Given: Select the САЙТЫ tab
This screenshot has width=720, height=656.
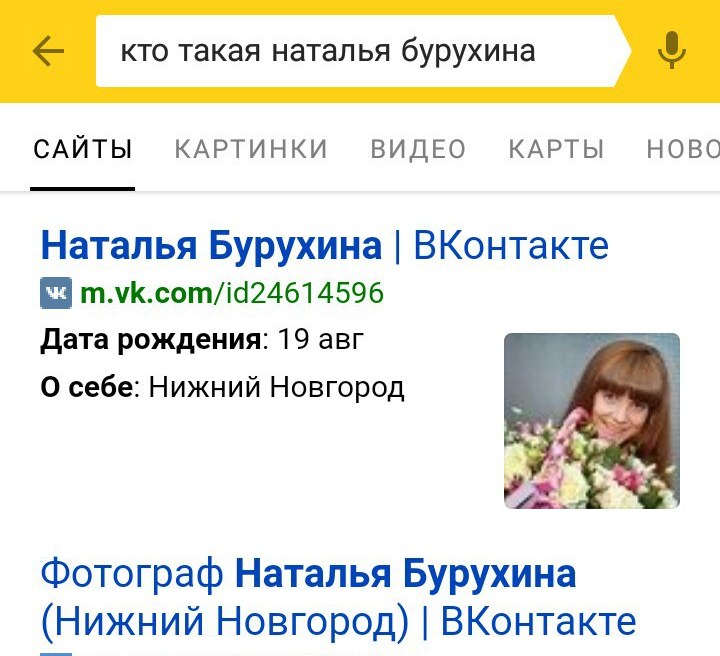Looking at the screenshot, I should (x=83, y=149).
